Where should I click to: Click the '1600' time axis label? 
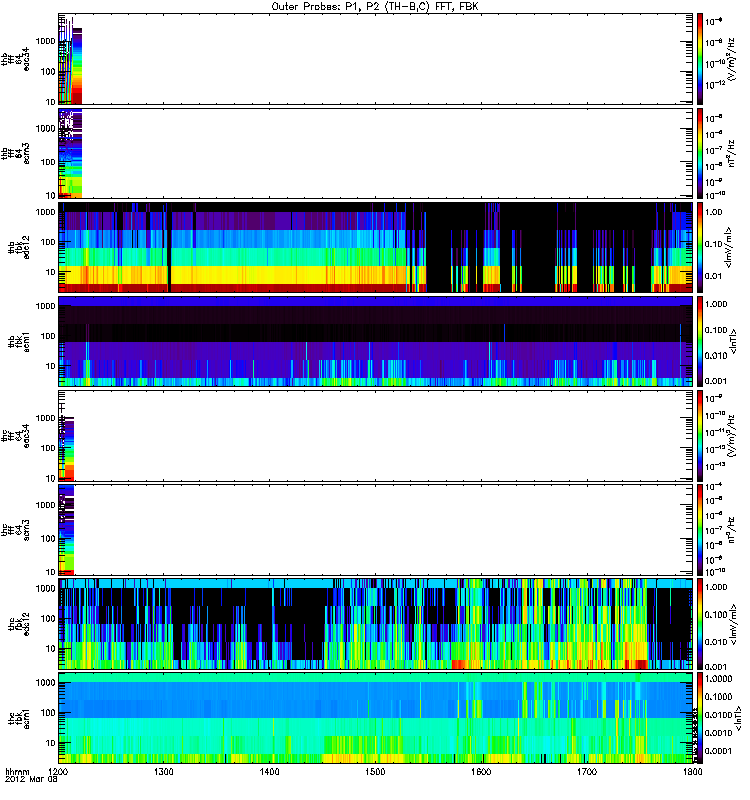481,772
